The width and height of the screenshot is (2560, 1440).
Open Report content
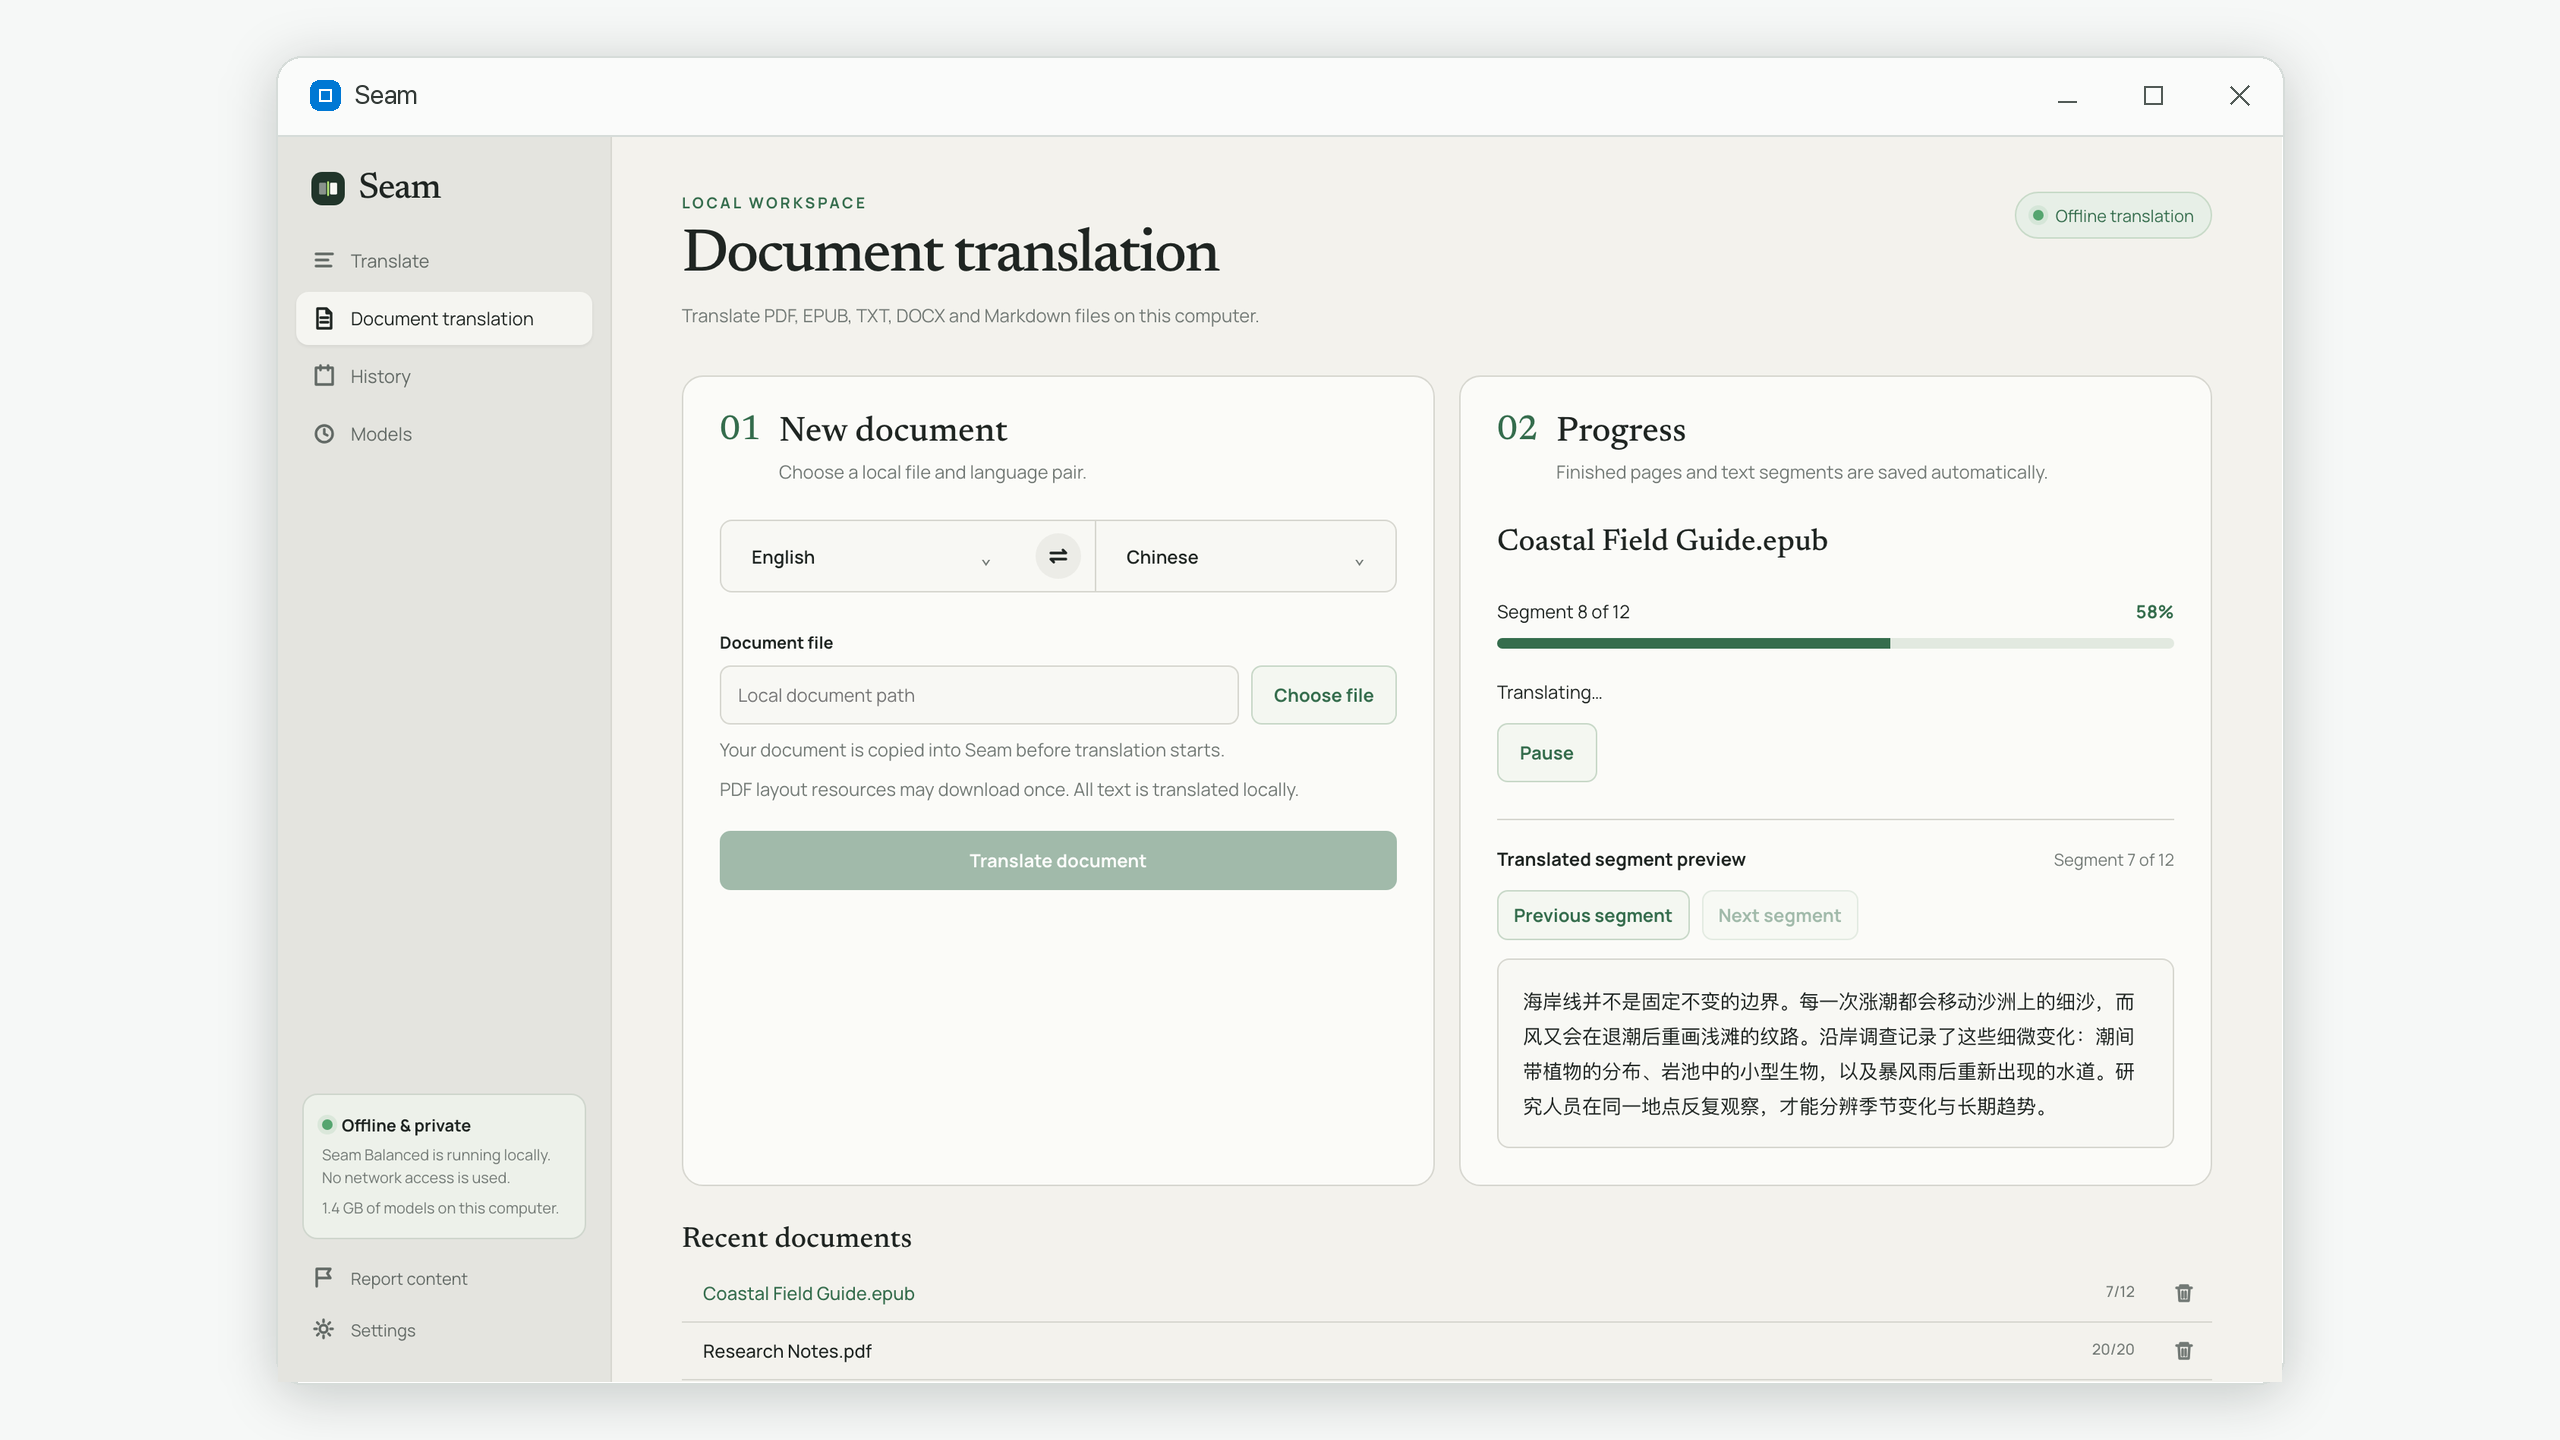tap(444, 1278)
